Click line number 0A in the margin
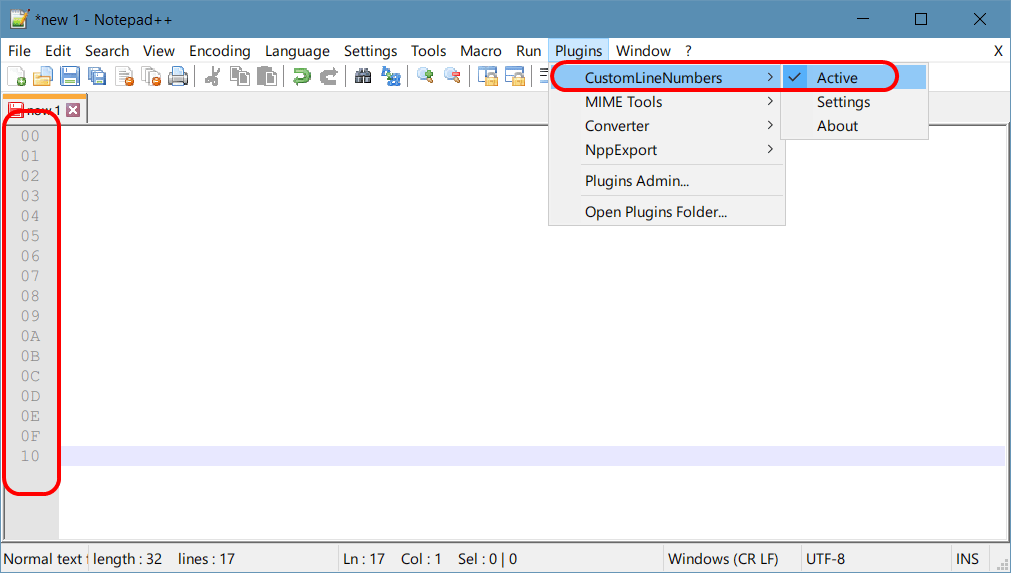This screenshot has width=1011, height=573. (x=30, y=336)
